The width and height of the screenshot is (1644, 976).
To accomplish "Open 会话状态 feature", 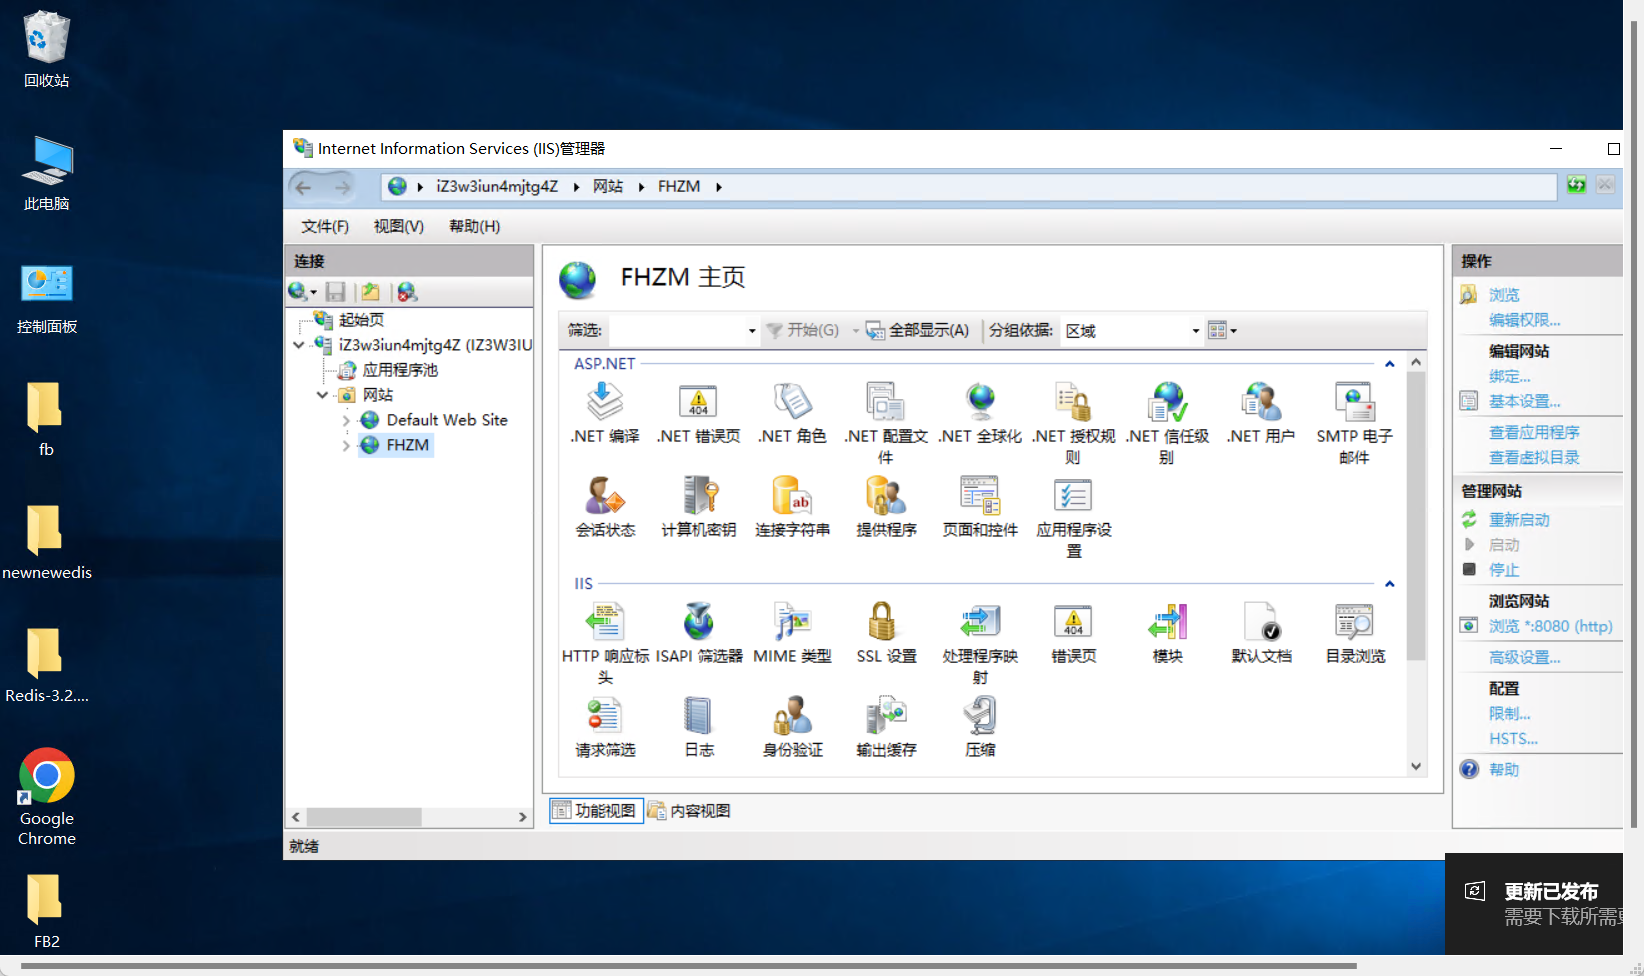I will pos(605,508).
